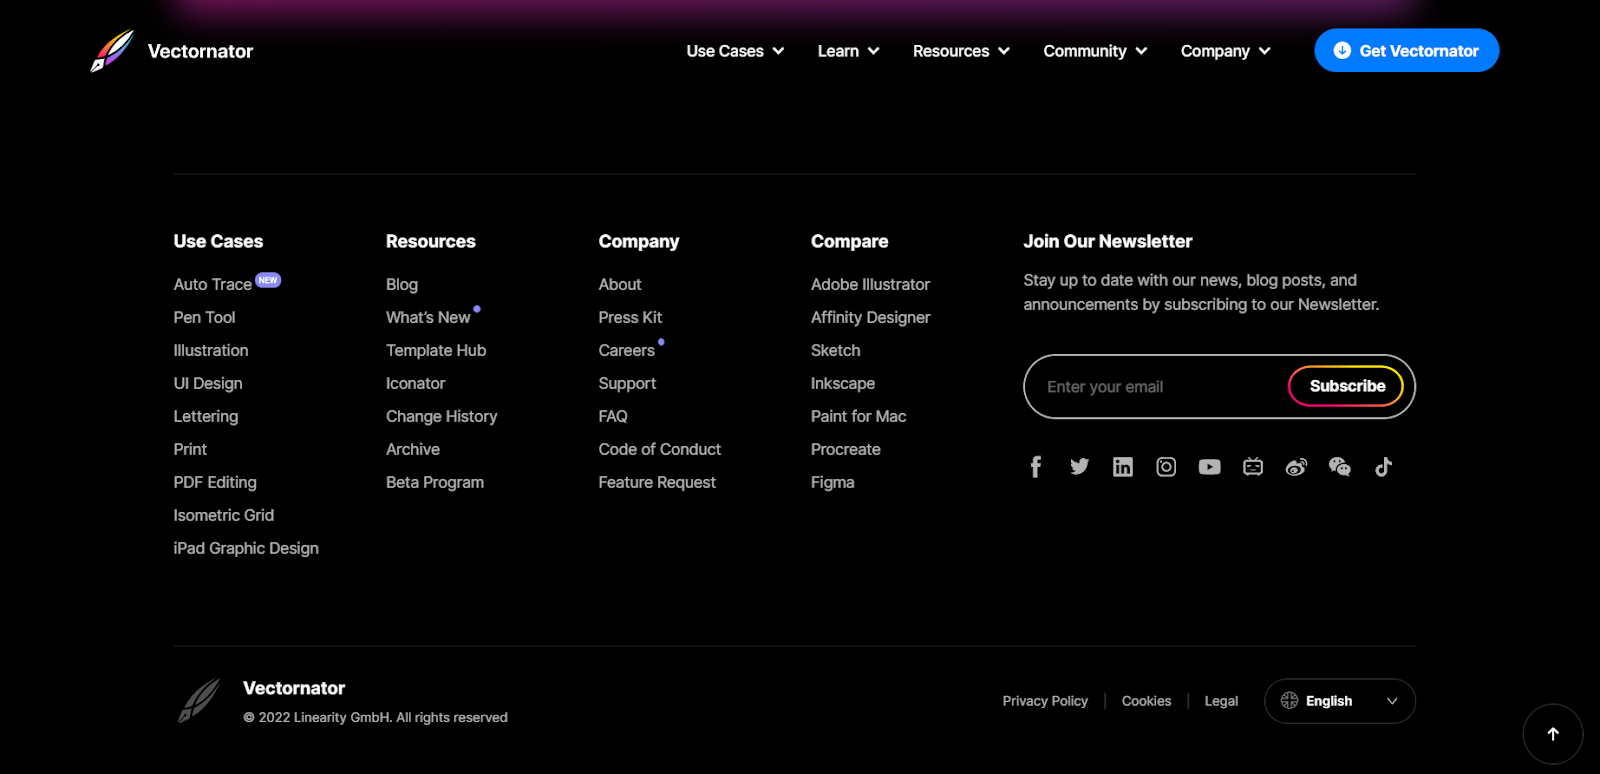Click the WeChat social icon
The width and height of the screenshot is (1600, 774).
click(1340, 467)
